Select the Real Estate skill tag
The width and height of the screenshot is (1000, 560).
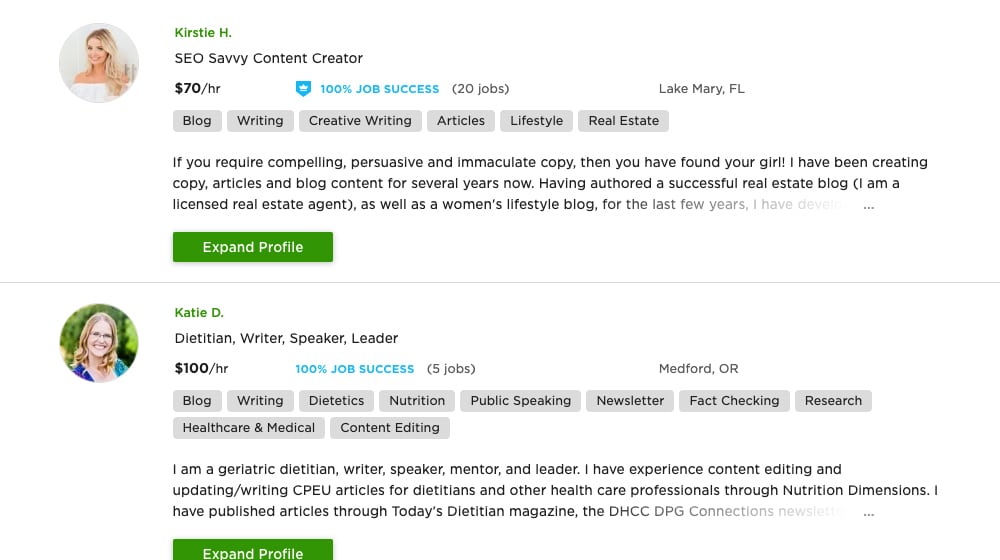tap(623, 121)
